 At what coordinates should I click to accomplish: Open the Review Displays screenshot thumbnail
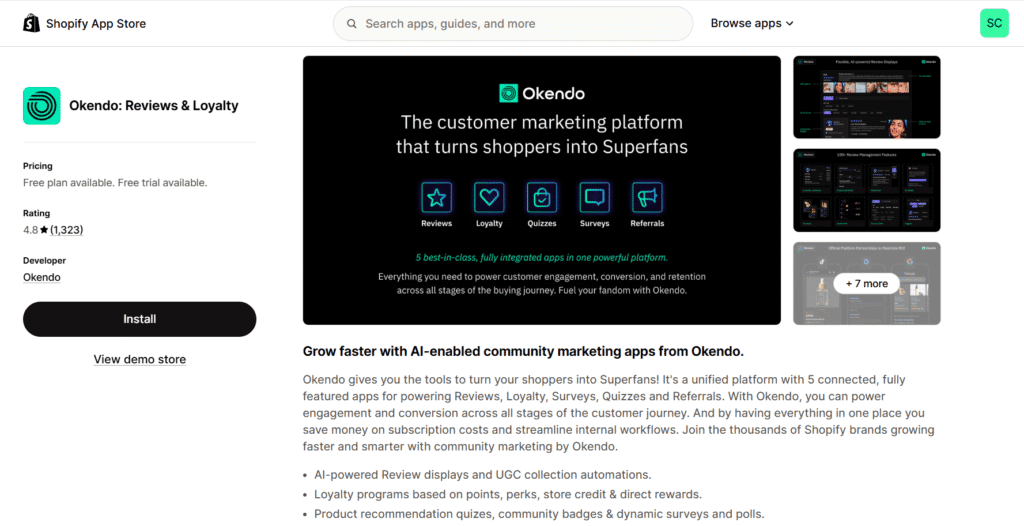click(867, 97)
